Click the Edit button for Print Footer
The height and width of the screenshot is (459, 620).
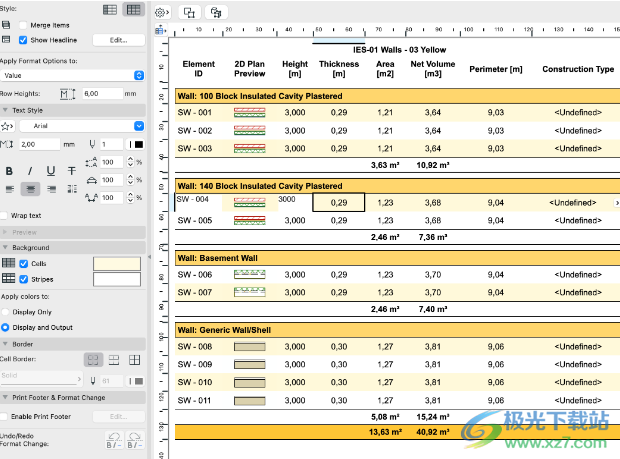point(119,416)
